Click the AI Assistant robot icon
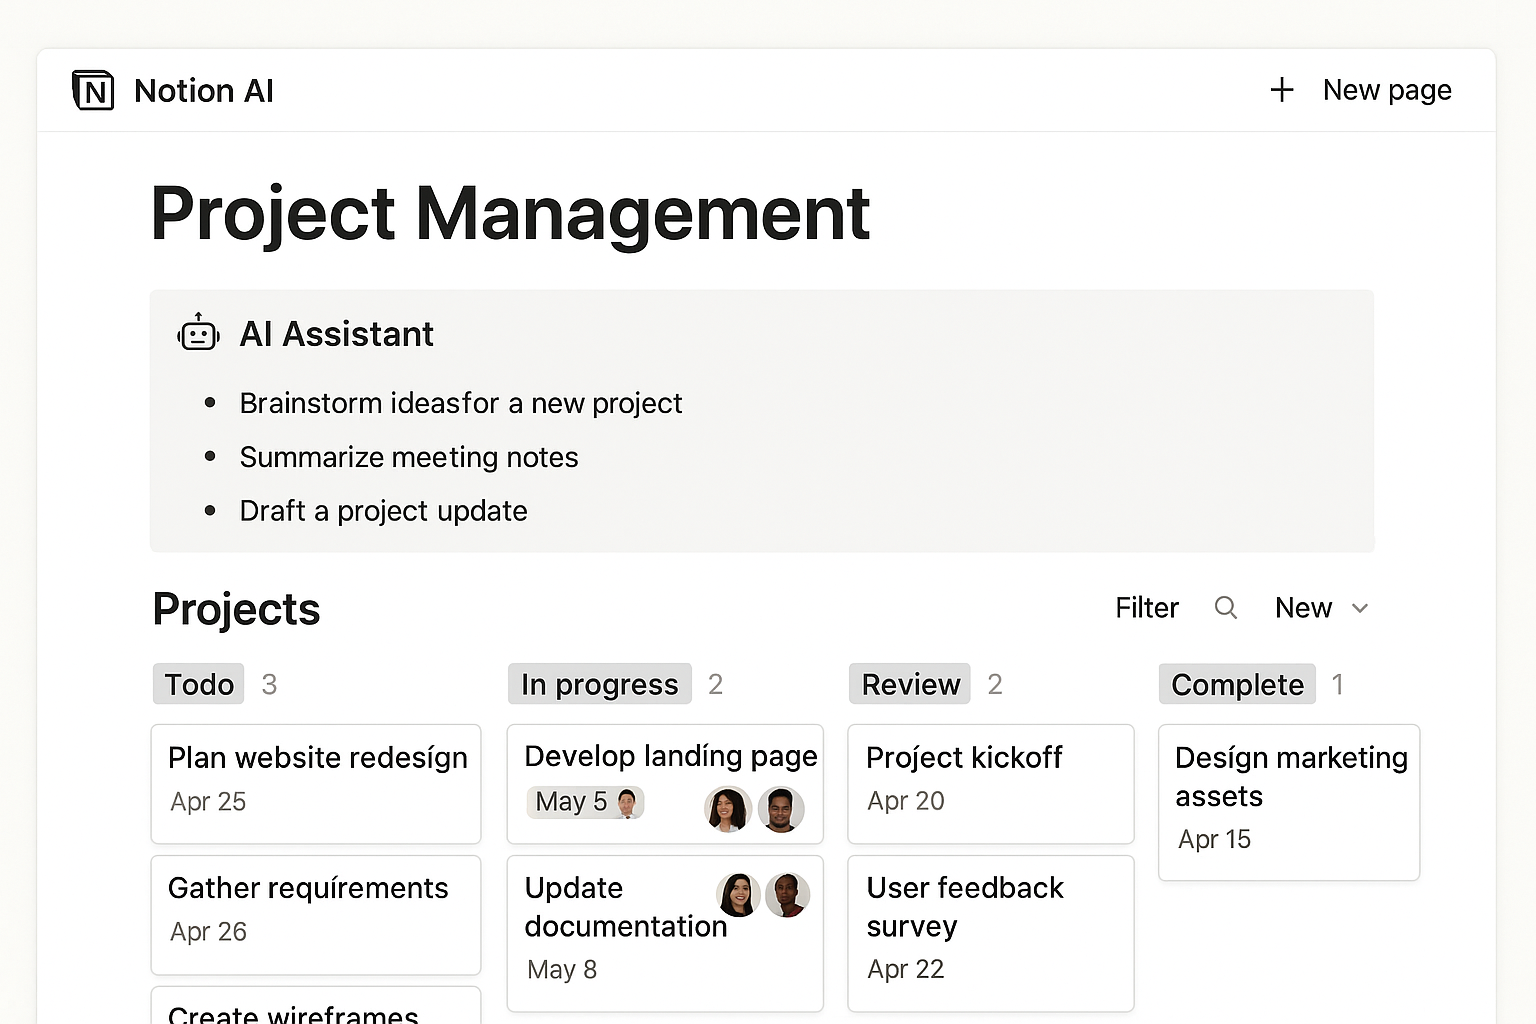Screen dimensions: 1536x1024 coord(198,334)
